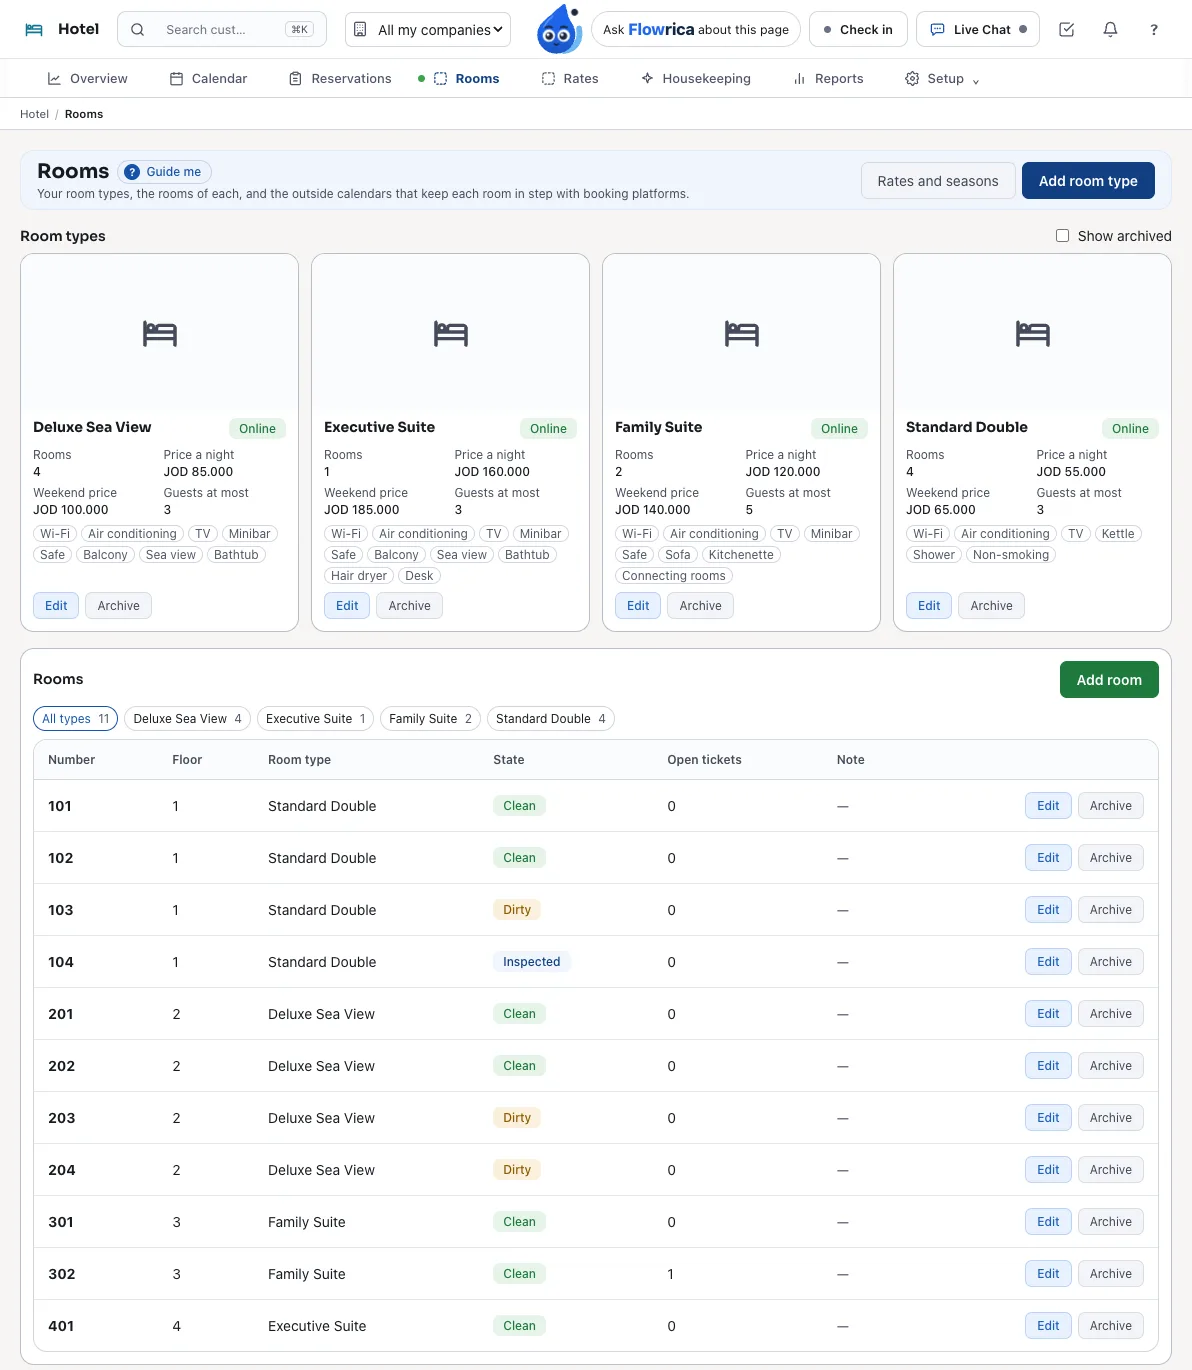Click the Overview chart icon
1192x1370 pixels.
coord(54,79)
